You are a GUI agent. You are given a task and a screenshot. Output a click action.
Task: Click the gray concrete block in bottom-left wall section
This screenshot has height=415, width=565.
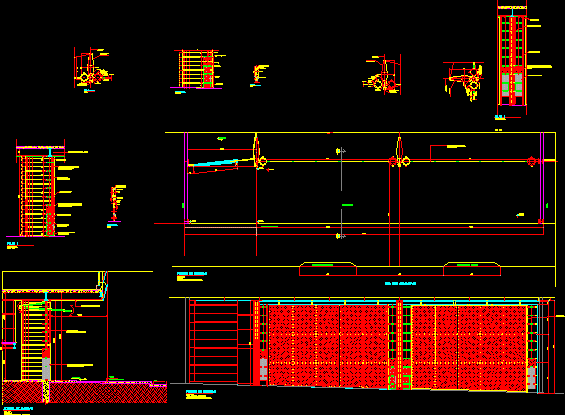point(46,369)
